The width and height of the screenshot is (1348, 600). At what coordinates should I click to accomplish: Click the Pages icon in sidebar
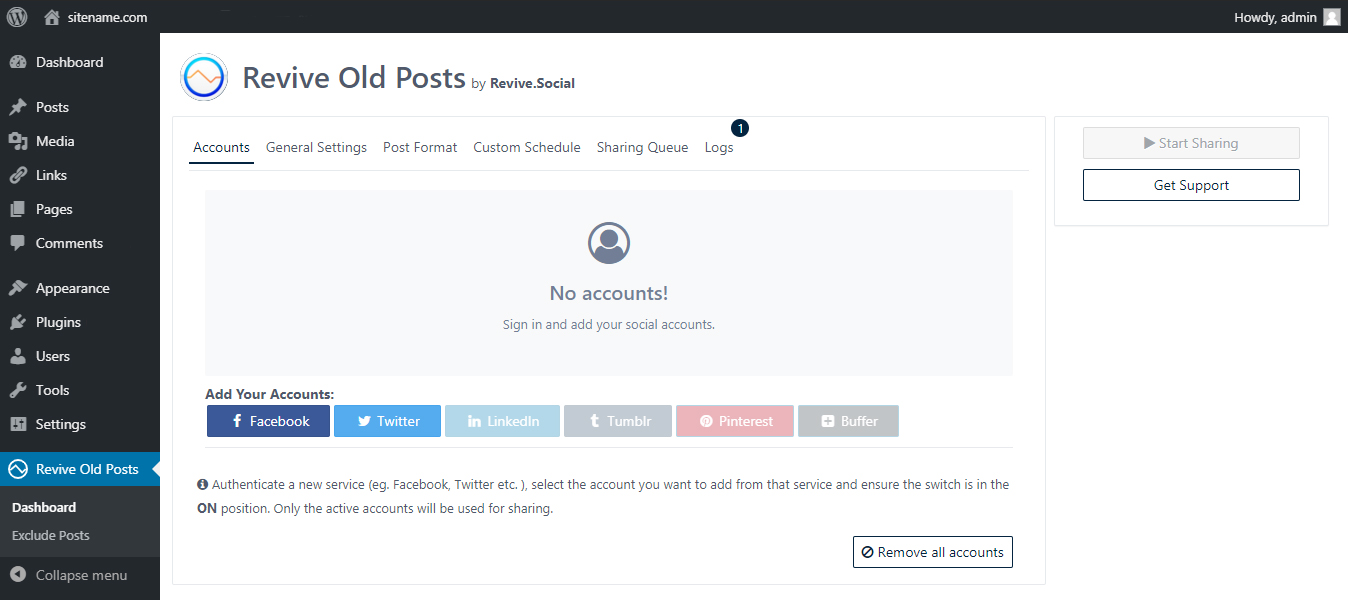point(18,209)
